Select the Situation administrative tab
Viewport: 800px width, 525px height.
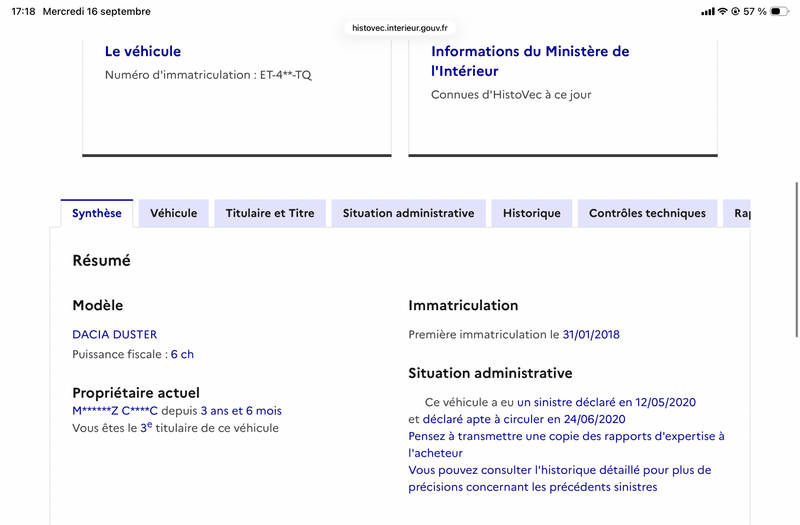(408, 213)
